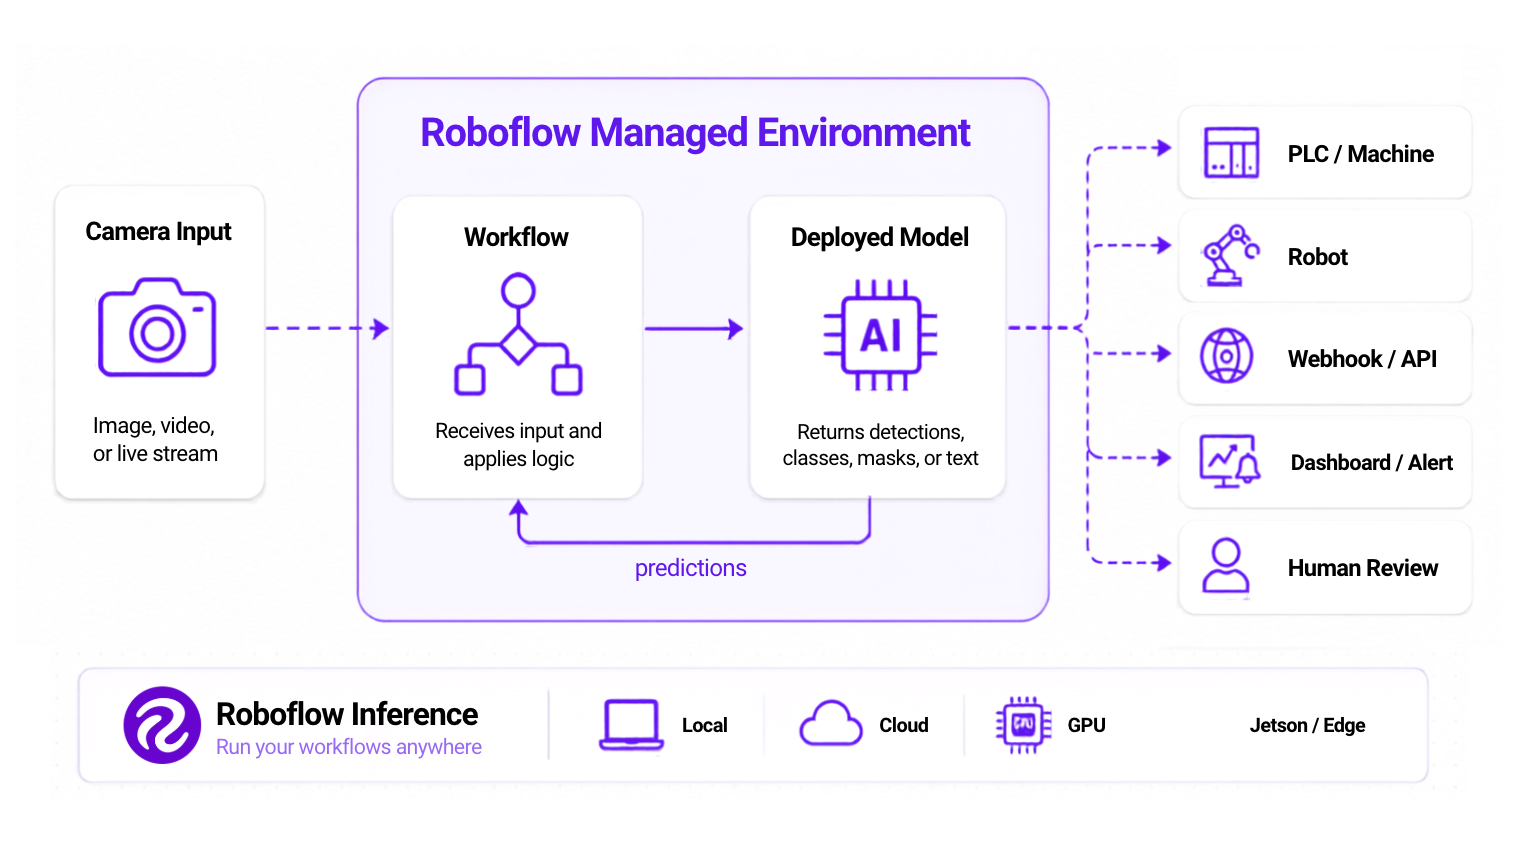Click the Human Review person icon
This screenshot has height=854, width=1534.
pos(1225,565)
